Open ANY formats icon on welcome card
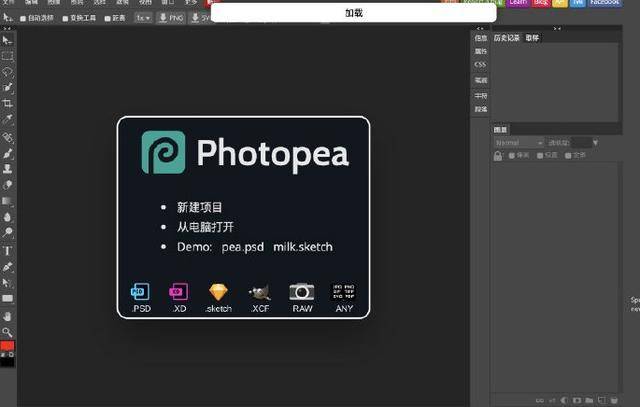 pos(344,298)
